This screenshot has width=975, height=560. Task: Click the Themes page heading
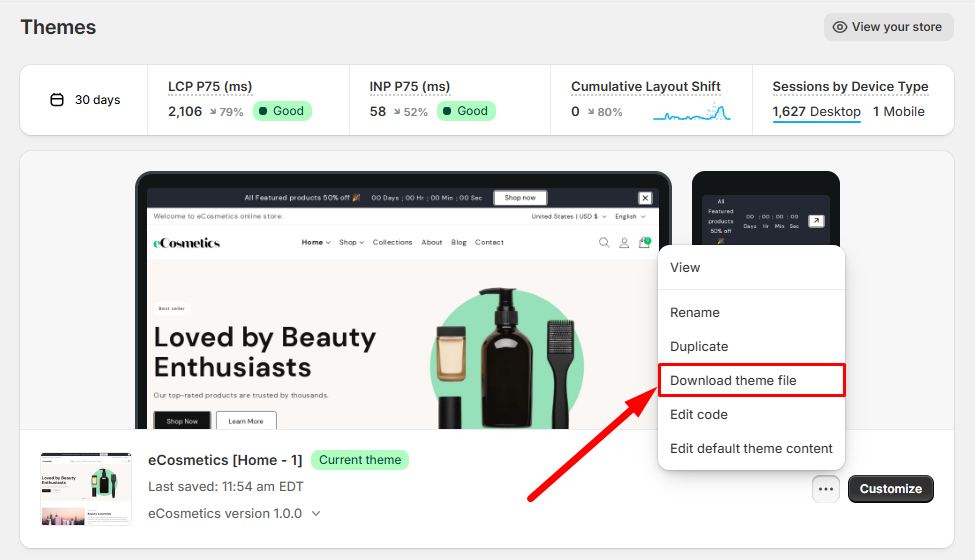click(x=58, y=27)
